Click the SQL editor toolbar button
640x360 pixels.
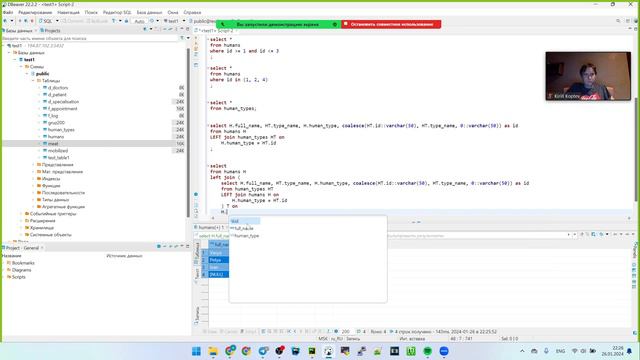tap(46, 21)
